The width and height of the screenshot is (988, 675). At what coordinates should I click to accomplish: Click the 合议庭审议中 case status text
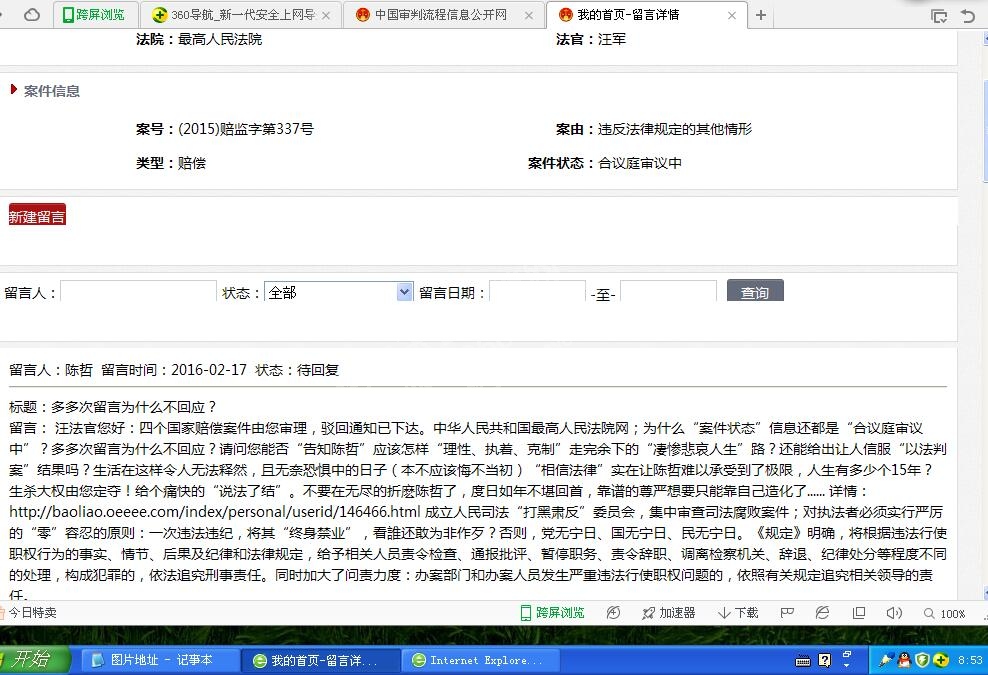pos(640,163)
